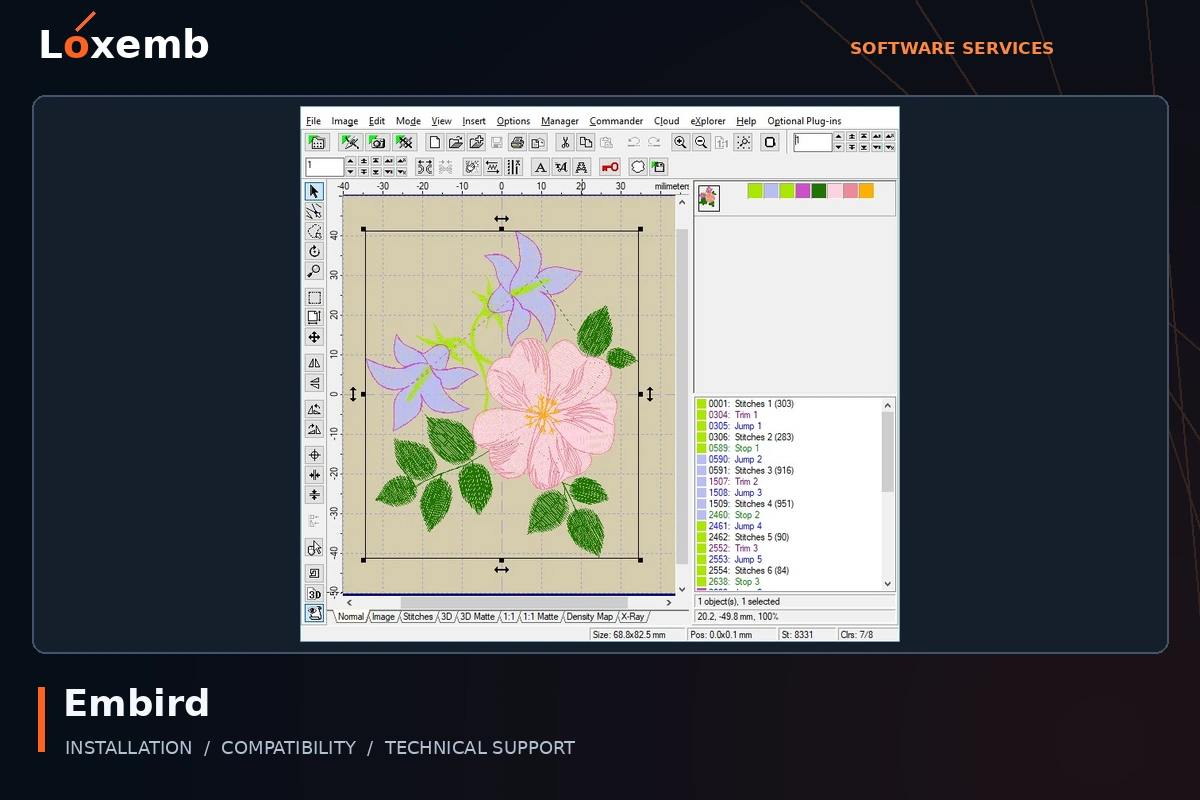Image resolution: width=1200 pixels, height=800 pixels.
Task: Open the Mode menu
Action: point(408,121)
